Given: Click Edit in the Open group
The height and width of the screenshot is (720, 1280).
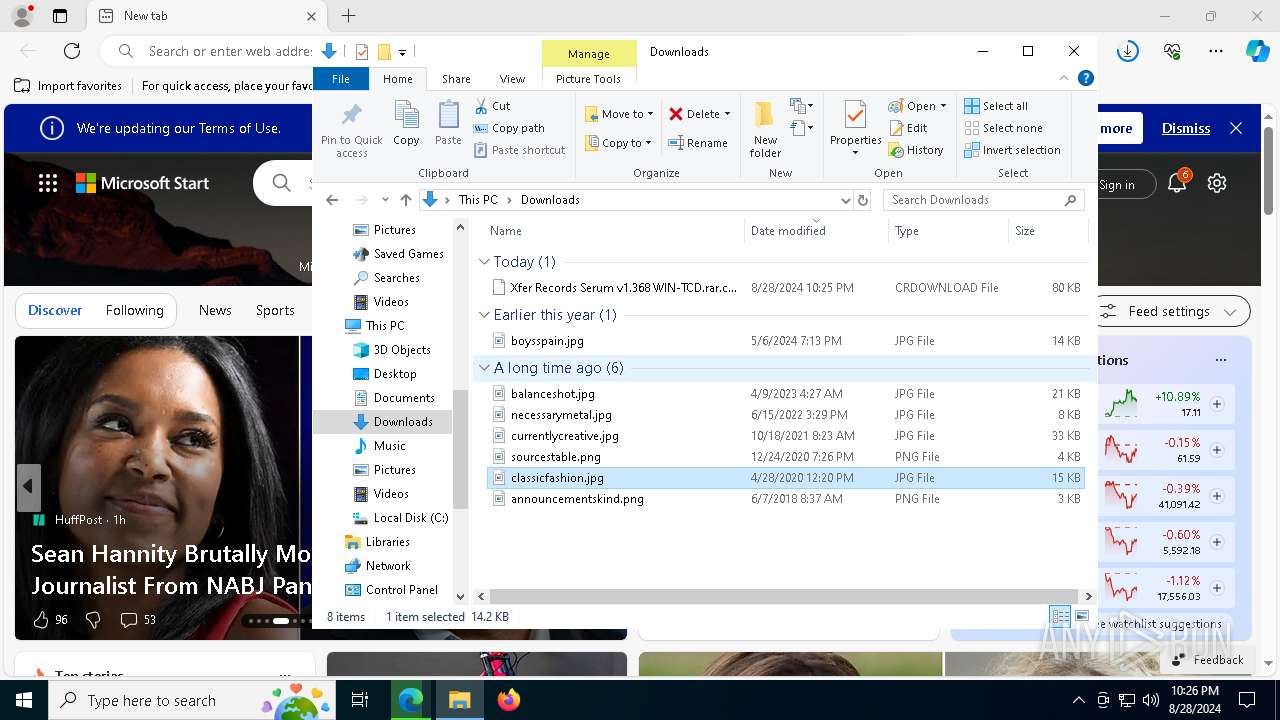Looking at the screenshot, I should coord(908,128).
